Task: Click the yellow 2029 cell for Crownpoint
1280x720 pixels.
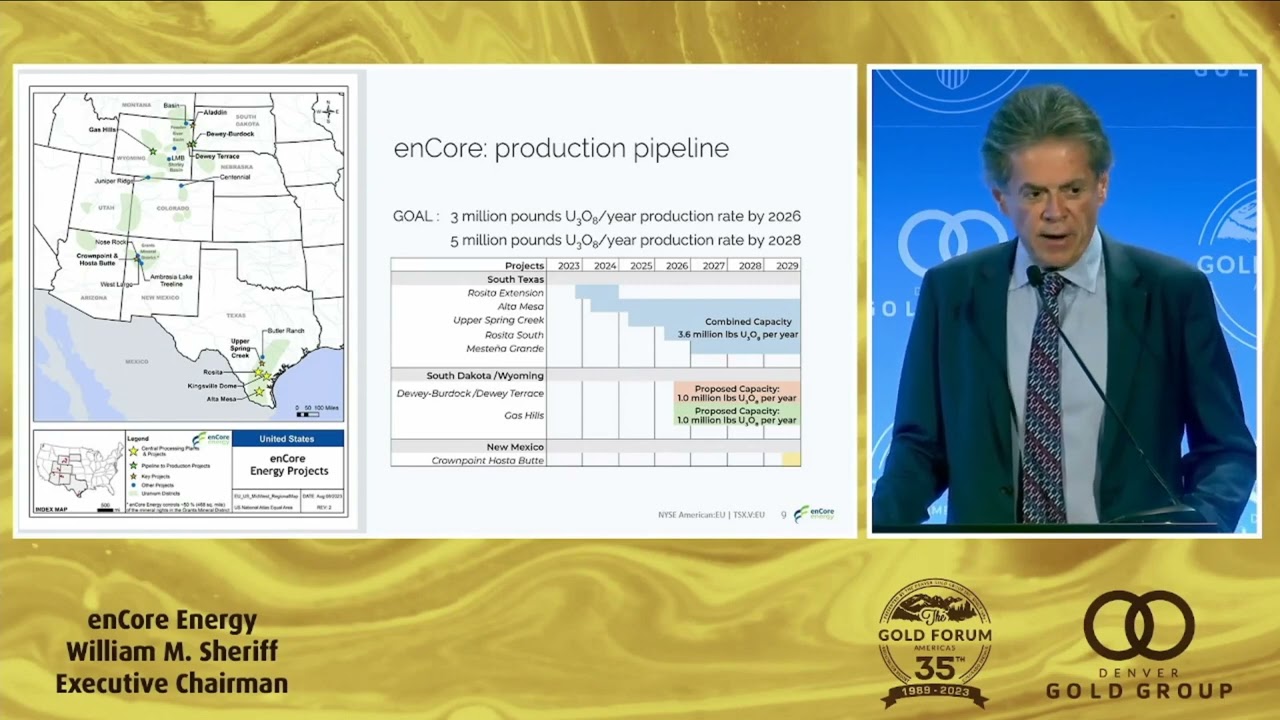Action: point(791,460)
